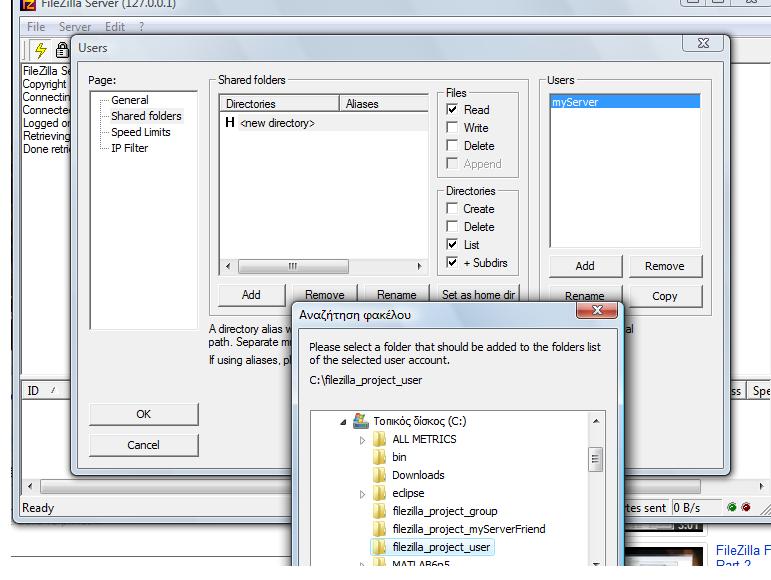Viewport: 771px width, 580px height.
Task: Select the Speed Limits page
Action: [x=141, y=132]
